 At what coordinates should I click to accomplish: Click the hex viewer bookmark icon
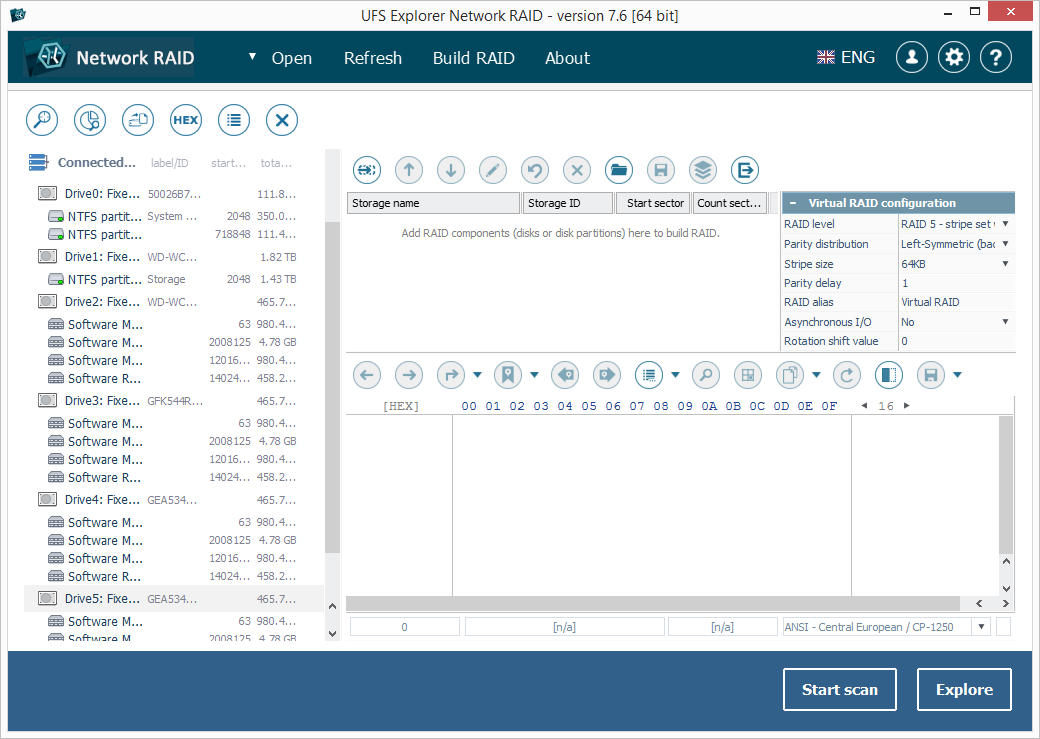coord(508,375)
